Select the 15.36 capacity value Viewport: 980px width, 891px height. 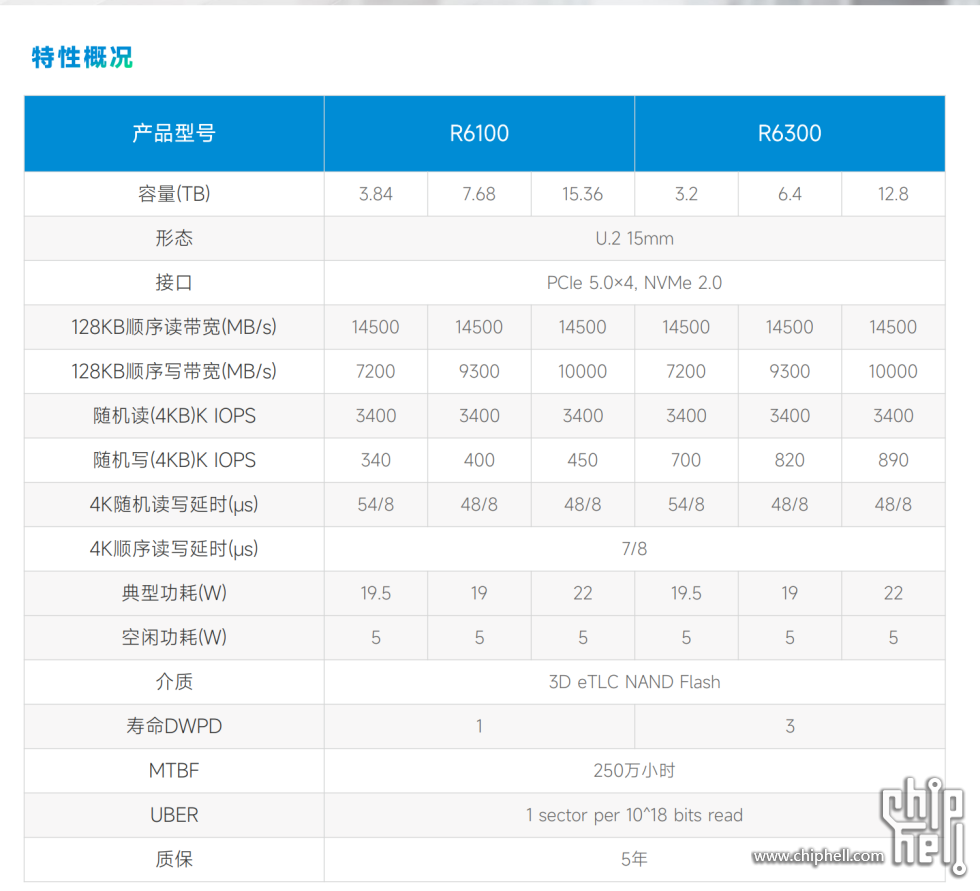pyautogui.click(x=582, y=194)
